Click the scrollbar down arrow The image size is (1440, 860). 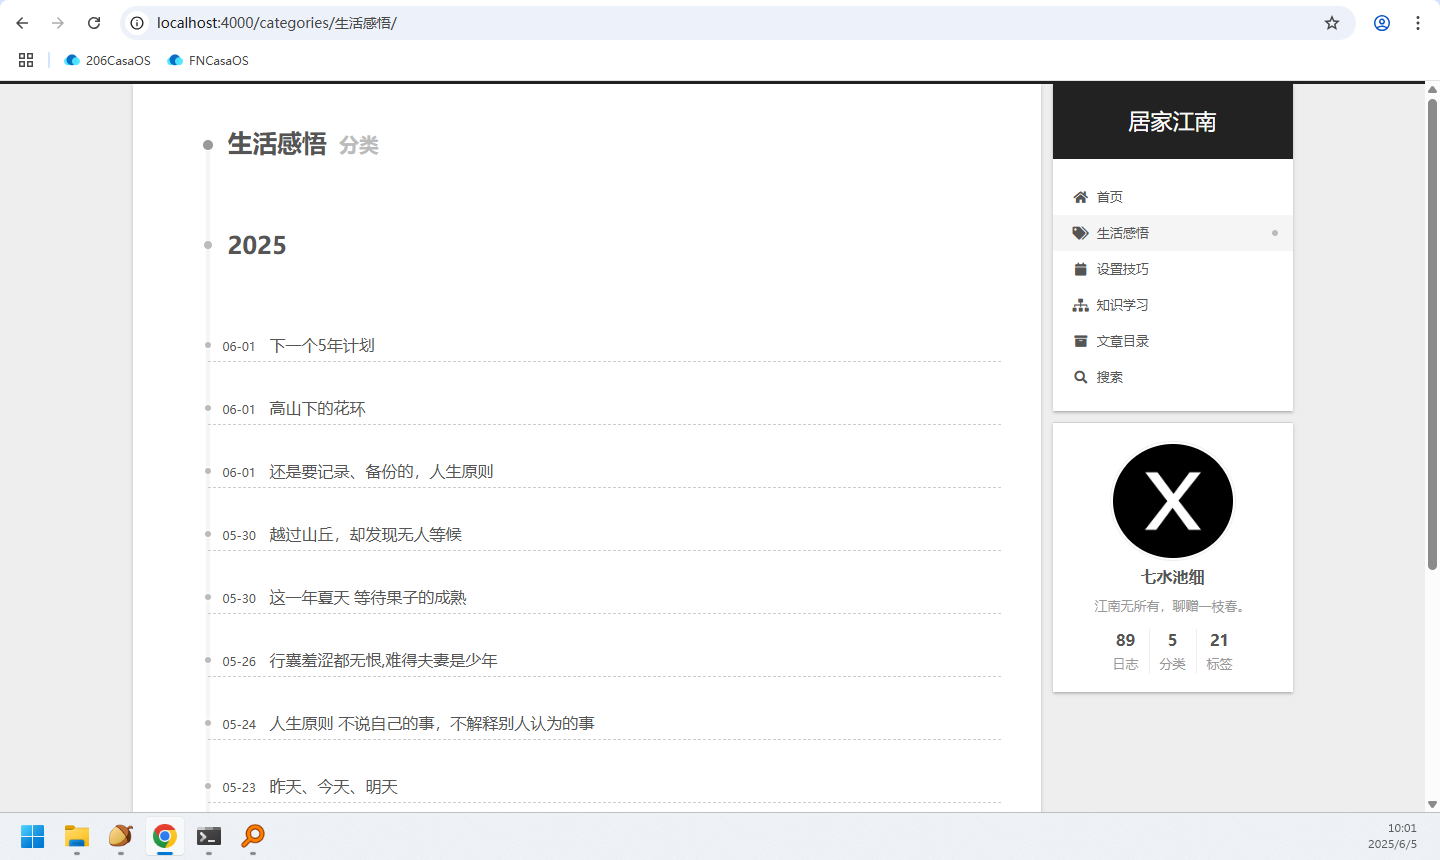pos(1432,804)
